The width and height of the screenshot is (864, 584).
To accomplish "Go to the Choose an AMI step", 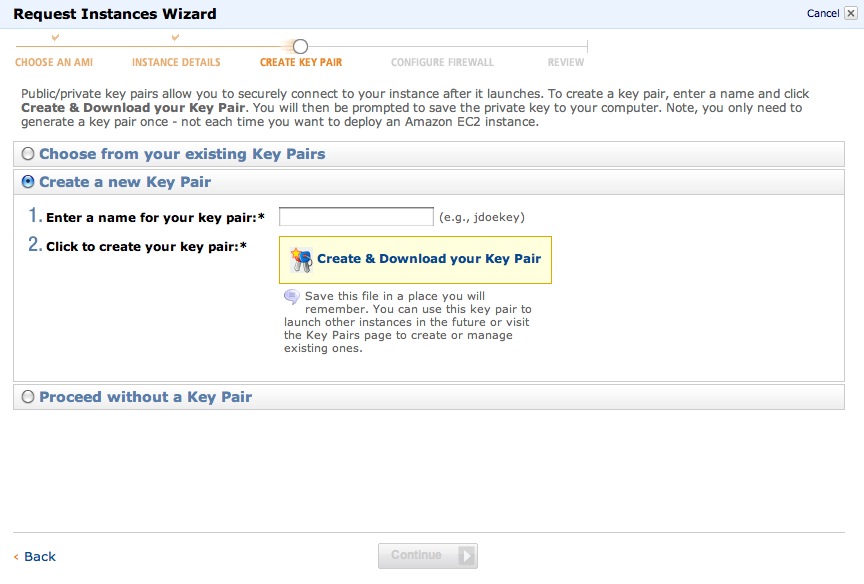I will tap(54, 62).
